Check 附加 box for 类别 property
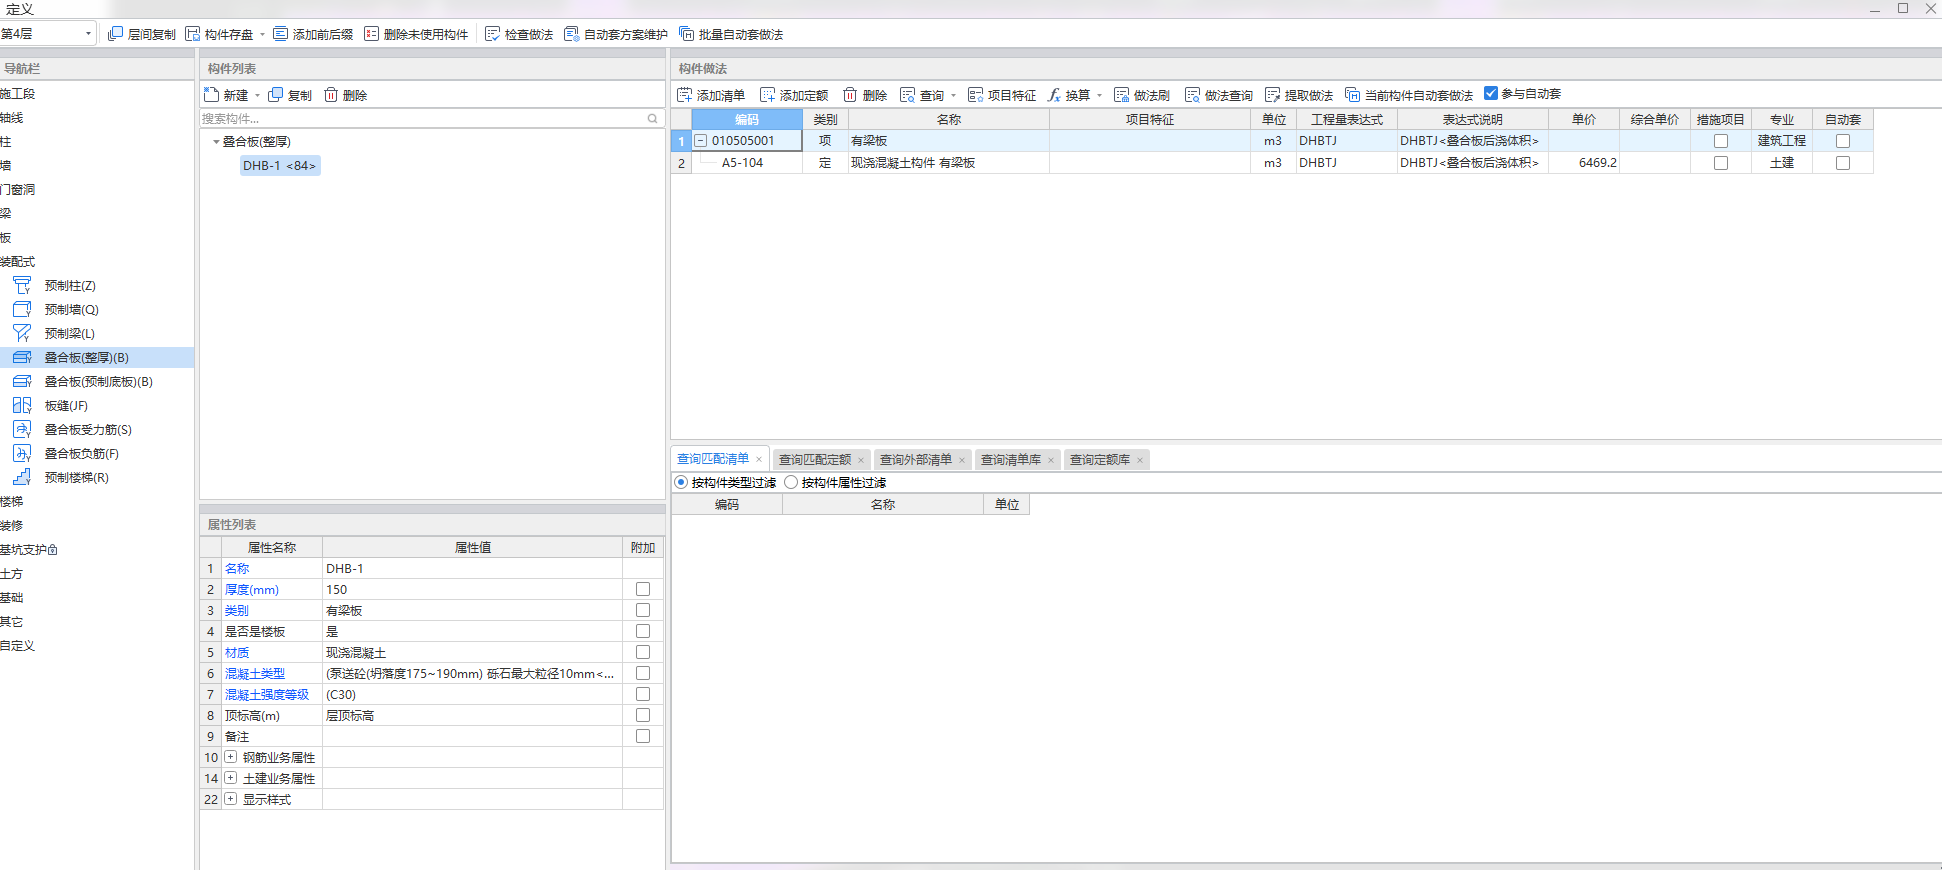 (643, 611)
